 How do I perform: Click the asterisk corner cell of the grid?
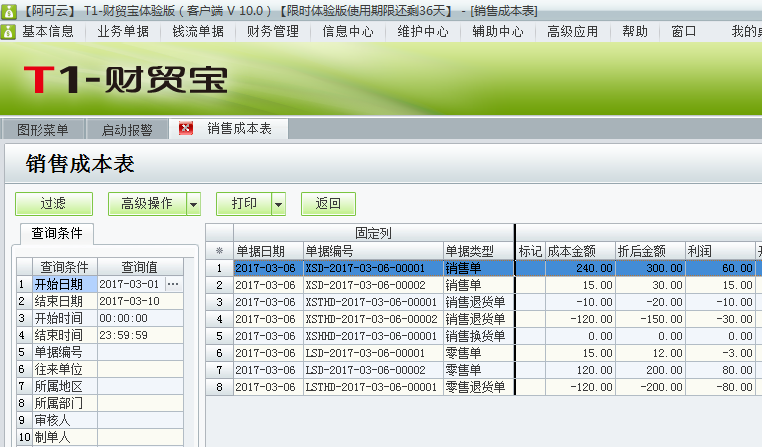219,251
